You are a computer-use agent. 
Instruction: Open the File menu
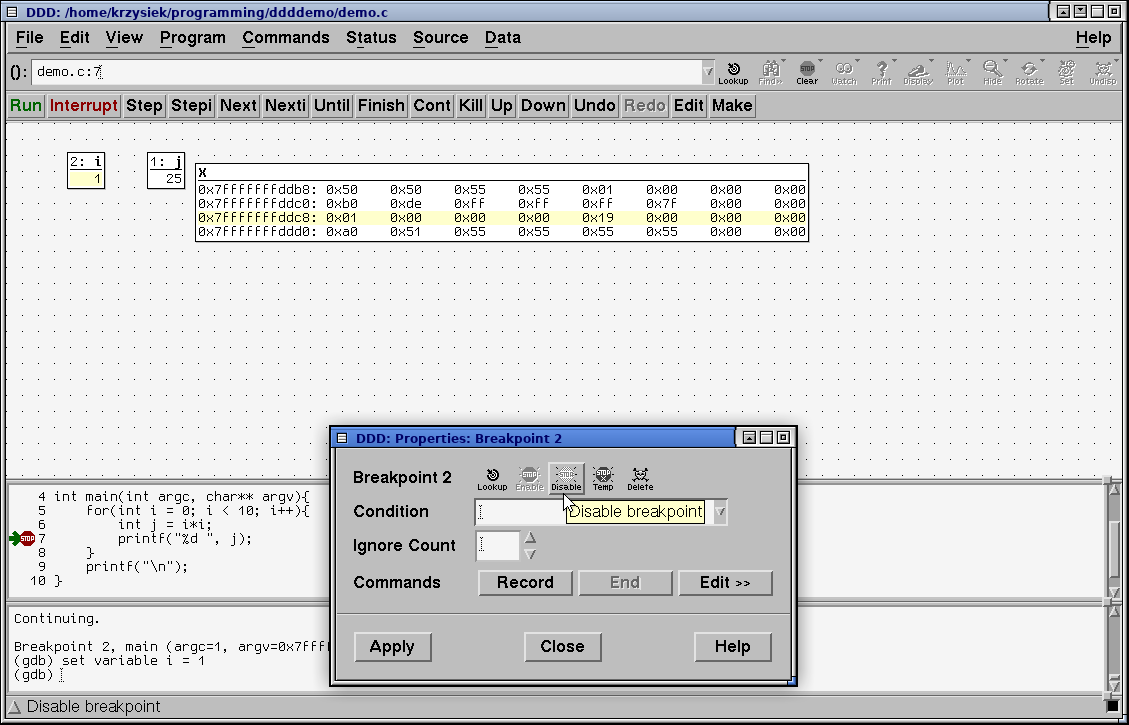(30, 37)
